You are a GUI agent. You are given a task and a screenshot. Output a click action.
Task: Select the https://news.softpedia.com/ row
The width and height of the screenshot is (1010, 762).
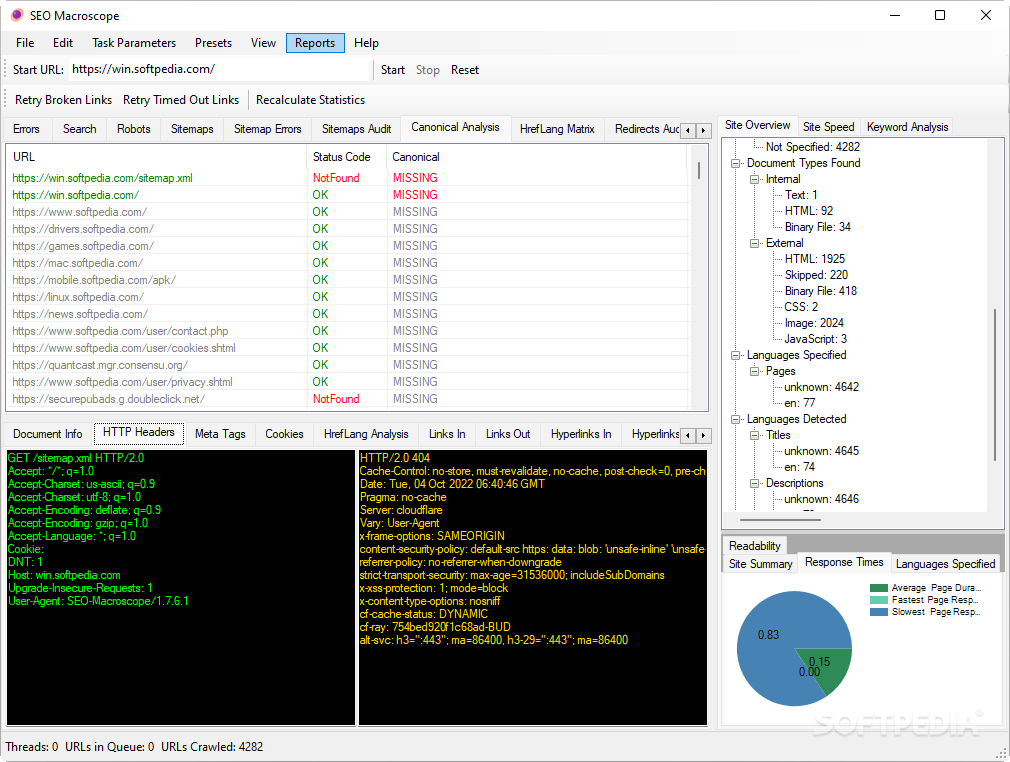click(347, 314)
